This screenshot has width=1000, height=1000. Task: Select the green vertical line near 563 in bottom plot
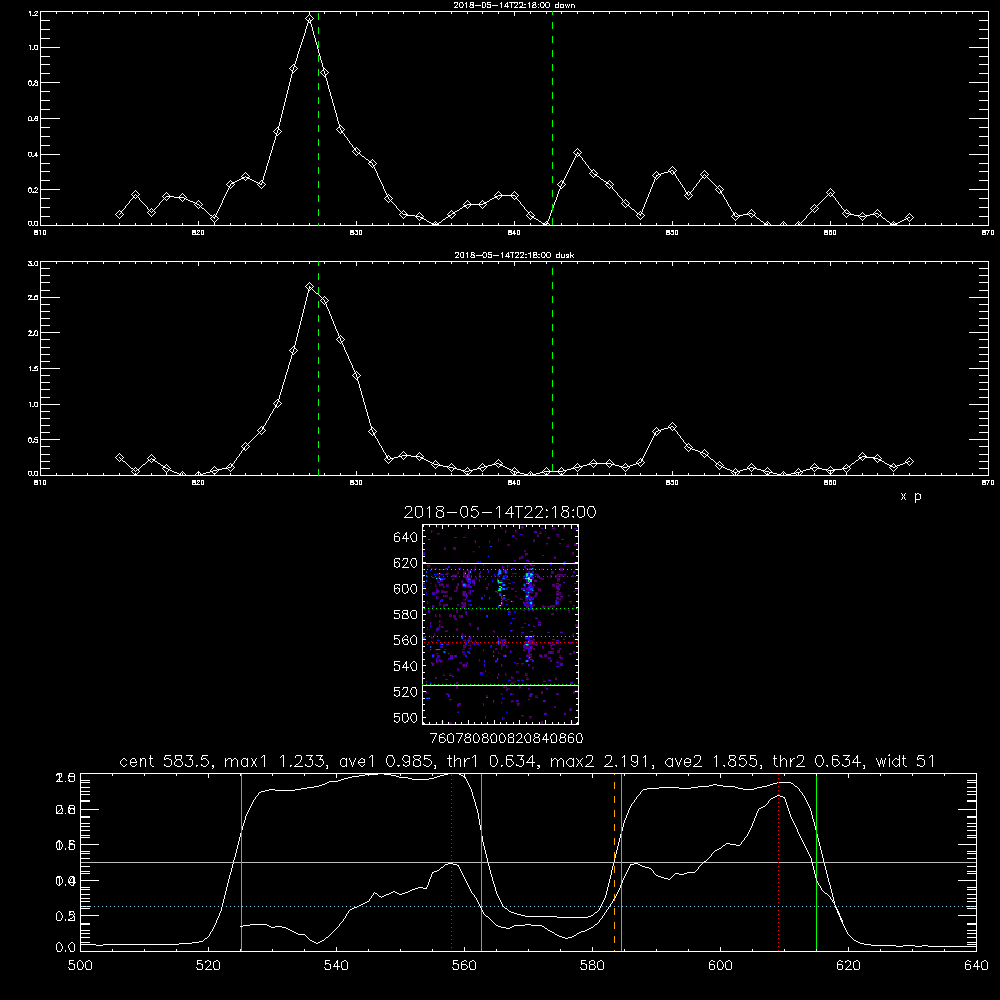[x=482, y=861]
